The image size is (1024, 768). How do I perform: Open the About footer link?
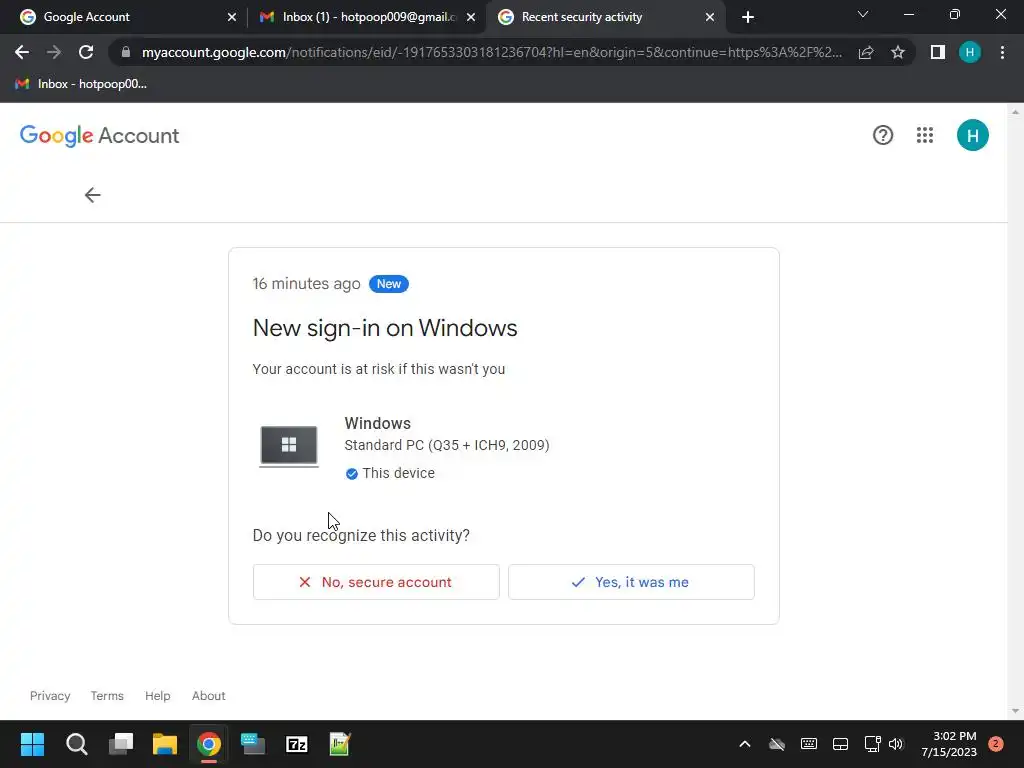[208, 696]
